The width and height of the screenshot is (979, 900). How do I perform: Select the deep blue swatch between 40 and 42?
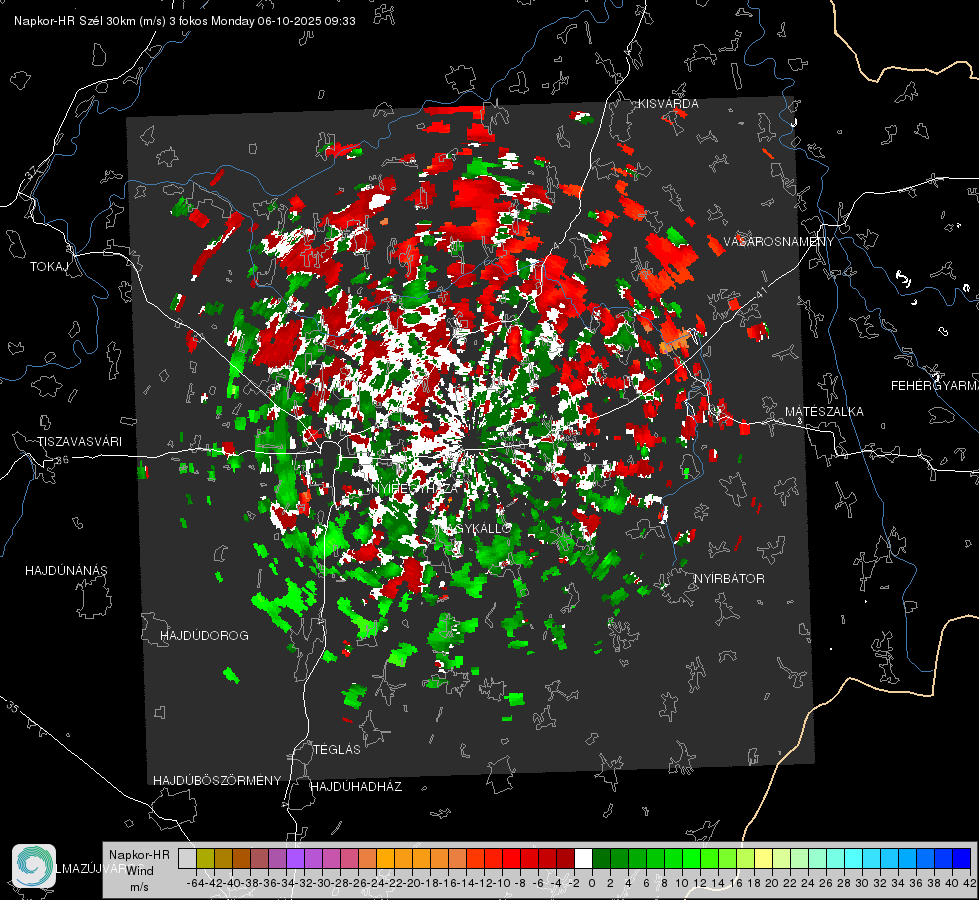pos(962,859)
